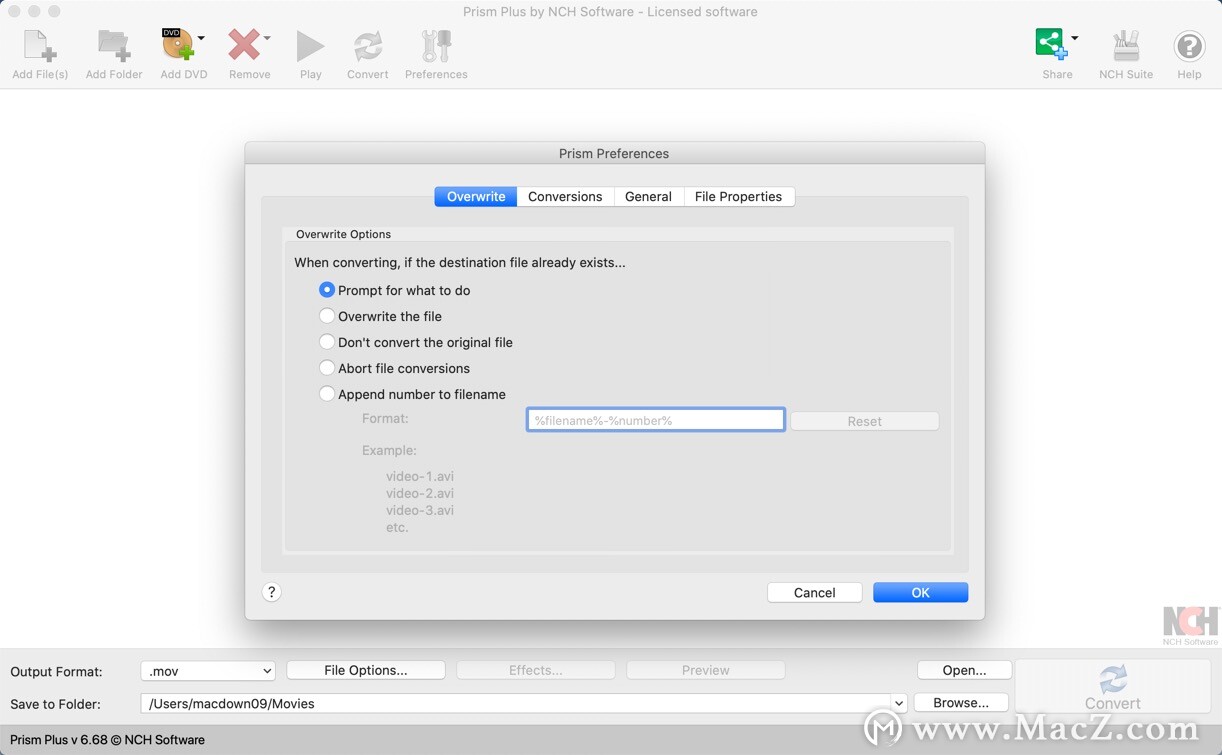
Task: Select the Prompt for what to do option
Action: coord(327,290)
